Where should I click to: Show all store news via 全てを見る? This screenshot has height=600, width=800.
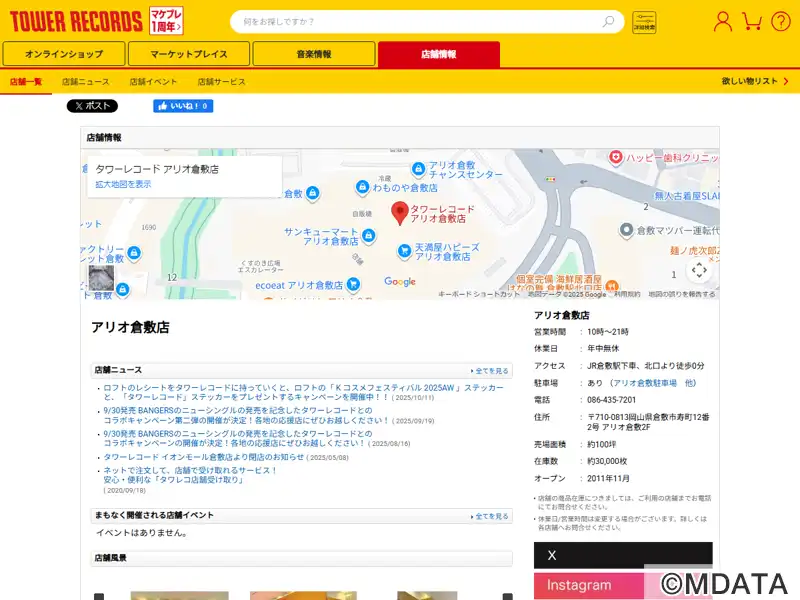tap(490, 371)
